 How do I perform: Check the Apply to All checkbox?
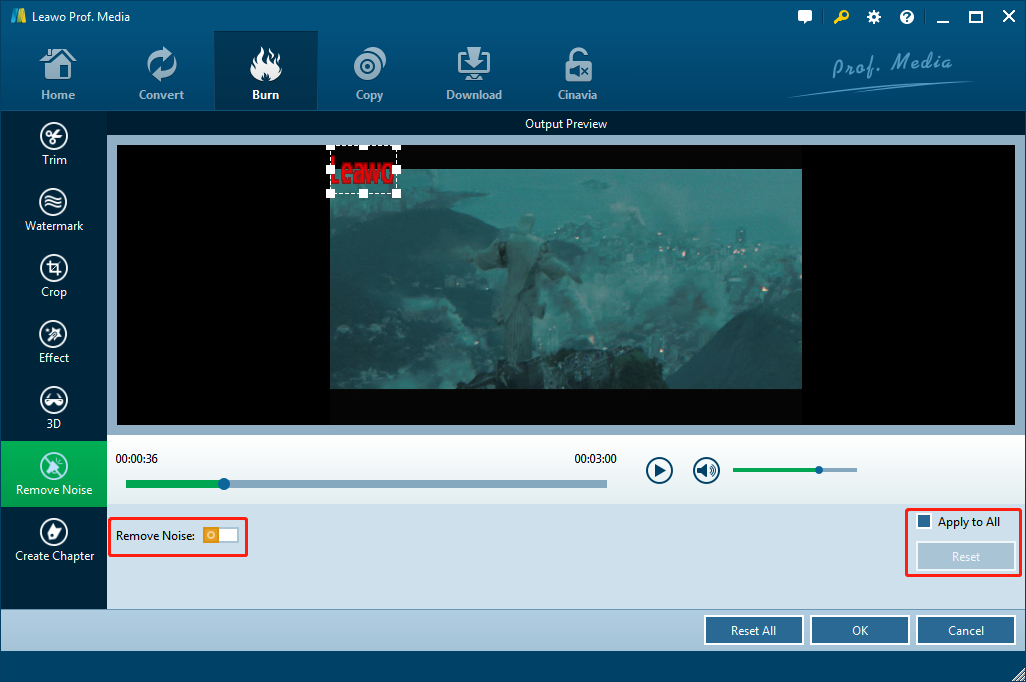[x=924, y=521]
